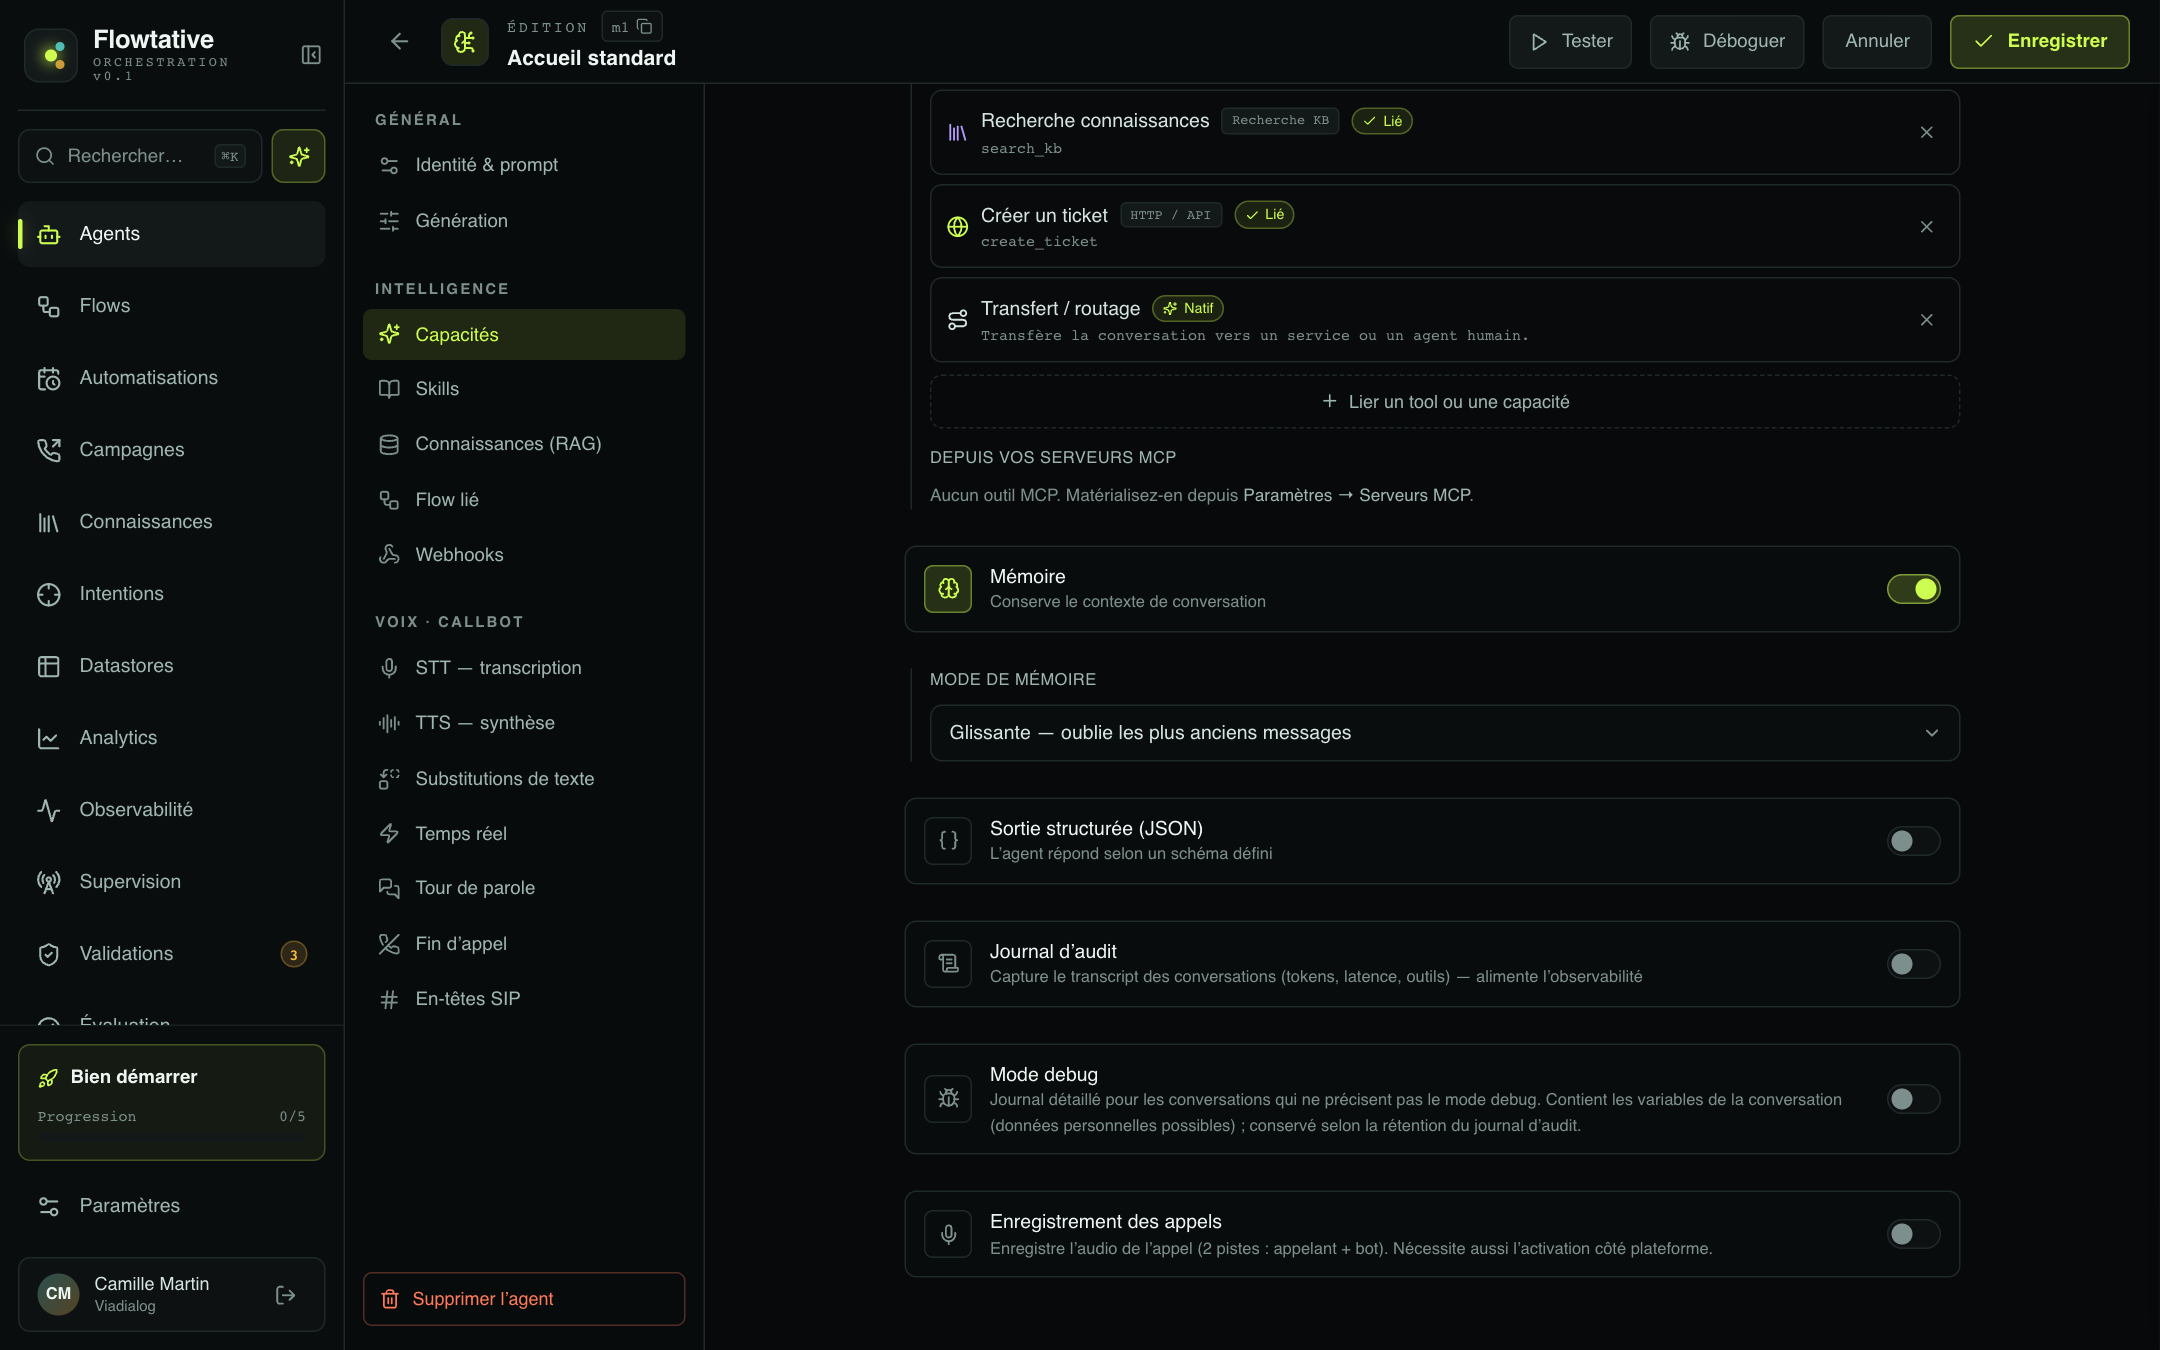
Task: Go to Flows in the sidebar
Action: (x=171, y=306)
